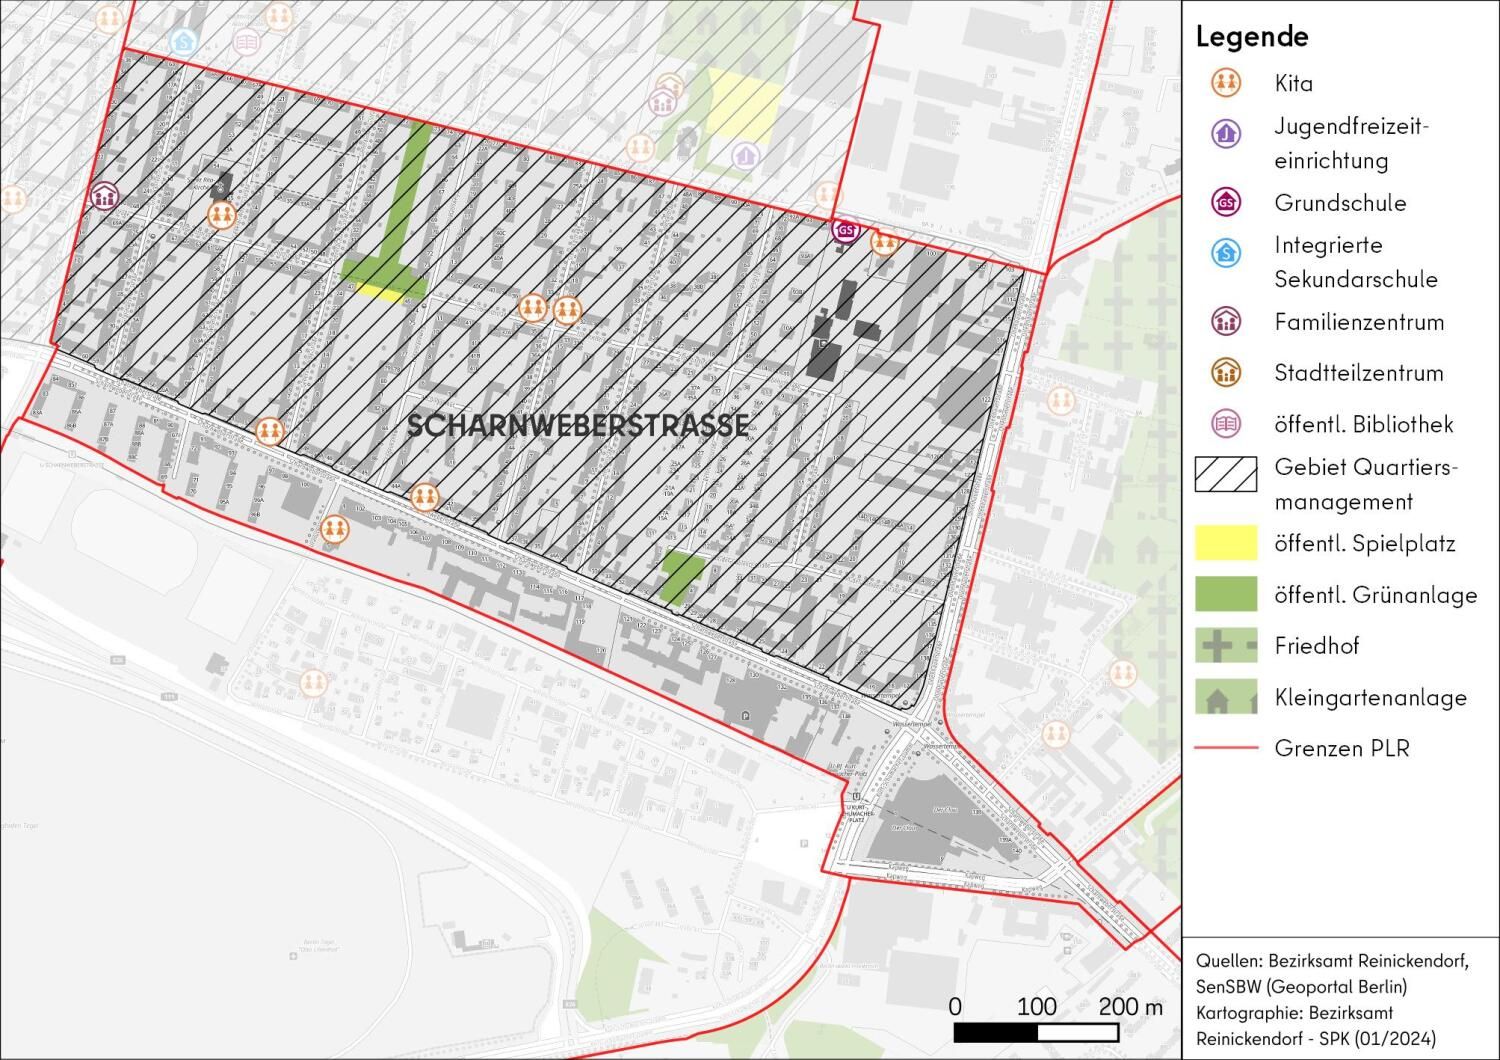Click the Grenzen PLR legend label
This screenshot has width=1500, height=1060.
point(1342,748)
